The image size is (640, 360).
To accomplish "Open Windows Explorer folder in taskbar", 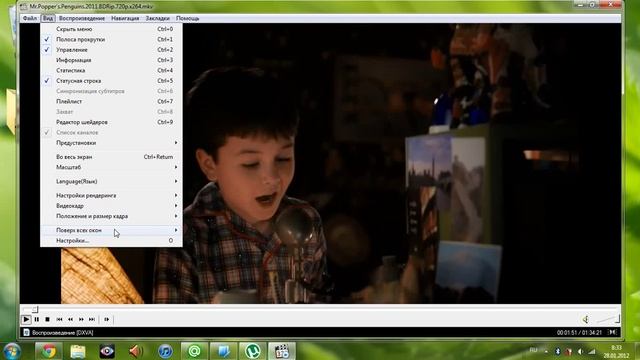I will click(78, 351).
